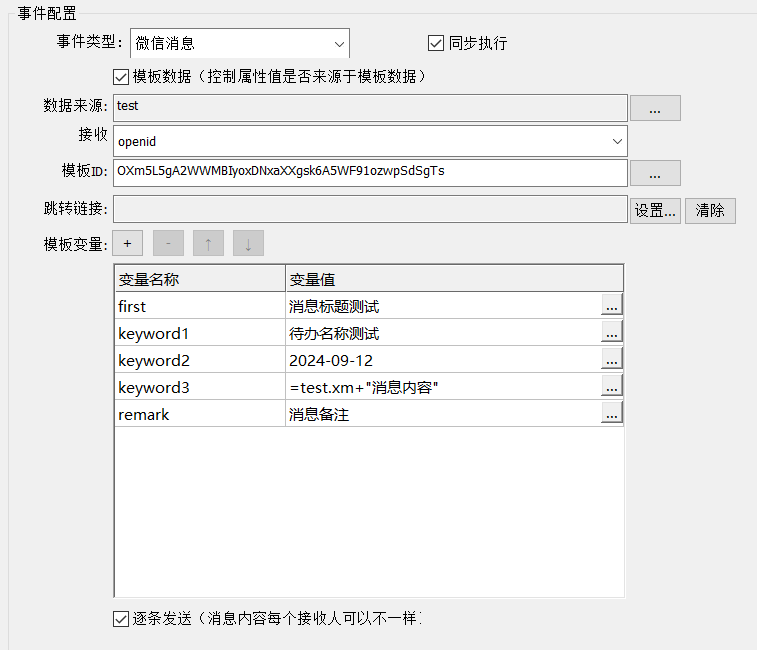Open browse button for data source test
Screen dimensions: 757x650
655,109
